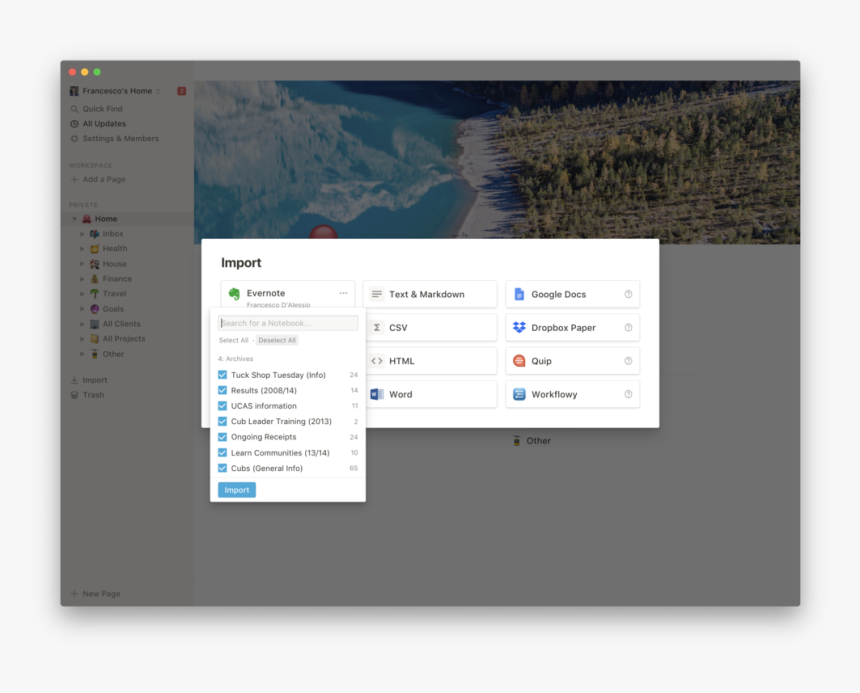Choose the Word import option
860x693 pixels.
(430, 394)
